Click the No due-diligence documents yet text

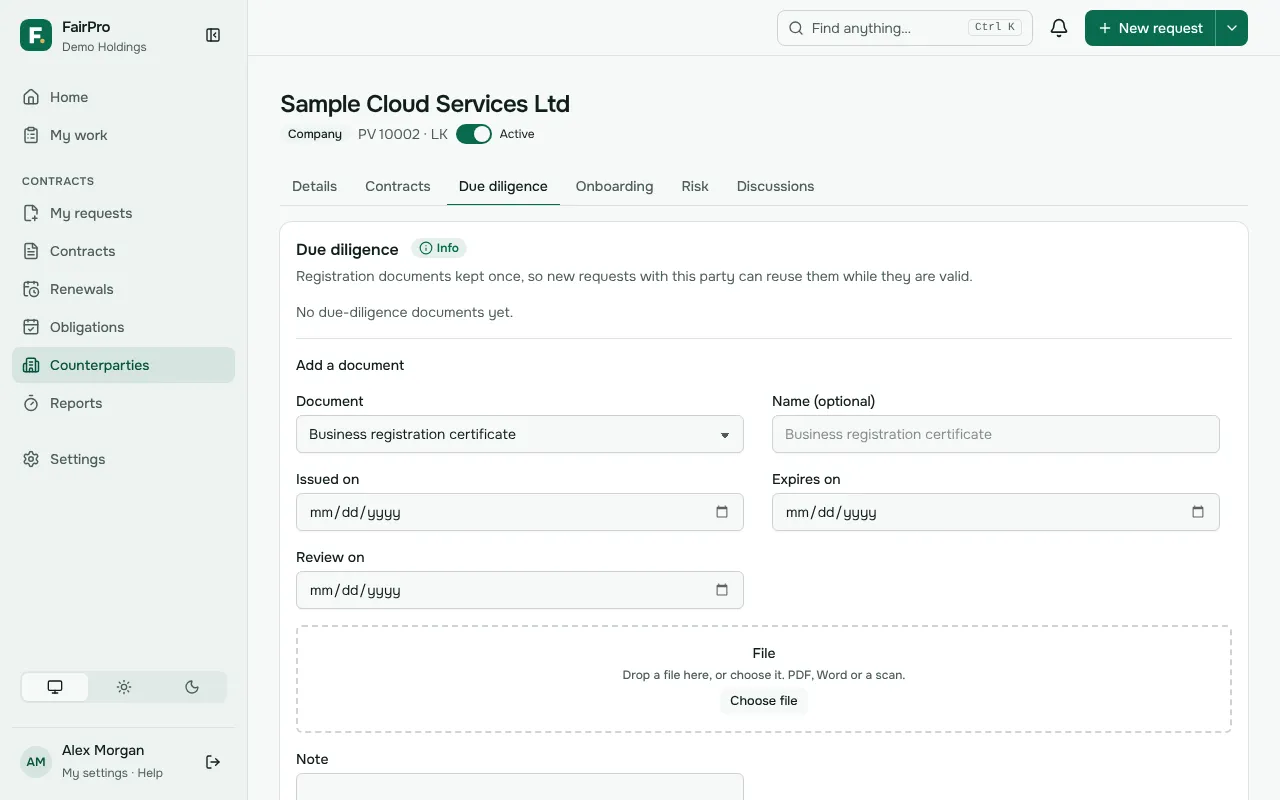tap(404, 312)
